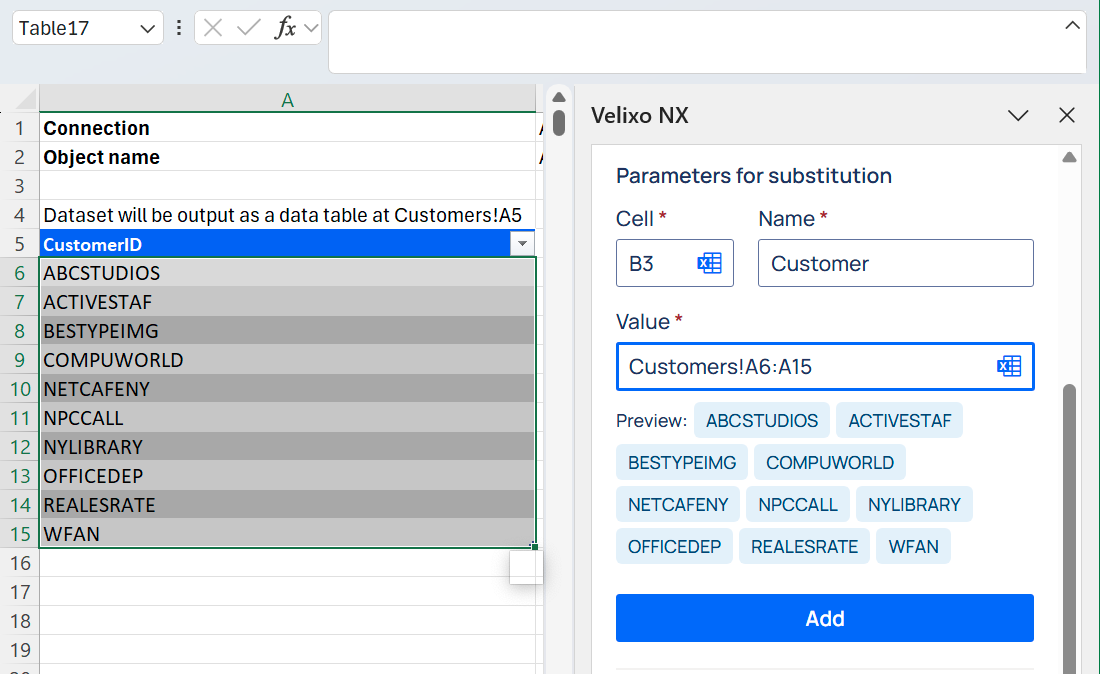
Task: Open the Name Box dropdown
Action: [147, 28]
